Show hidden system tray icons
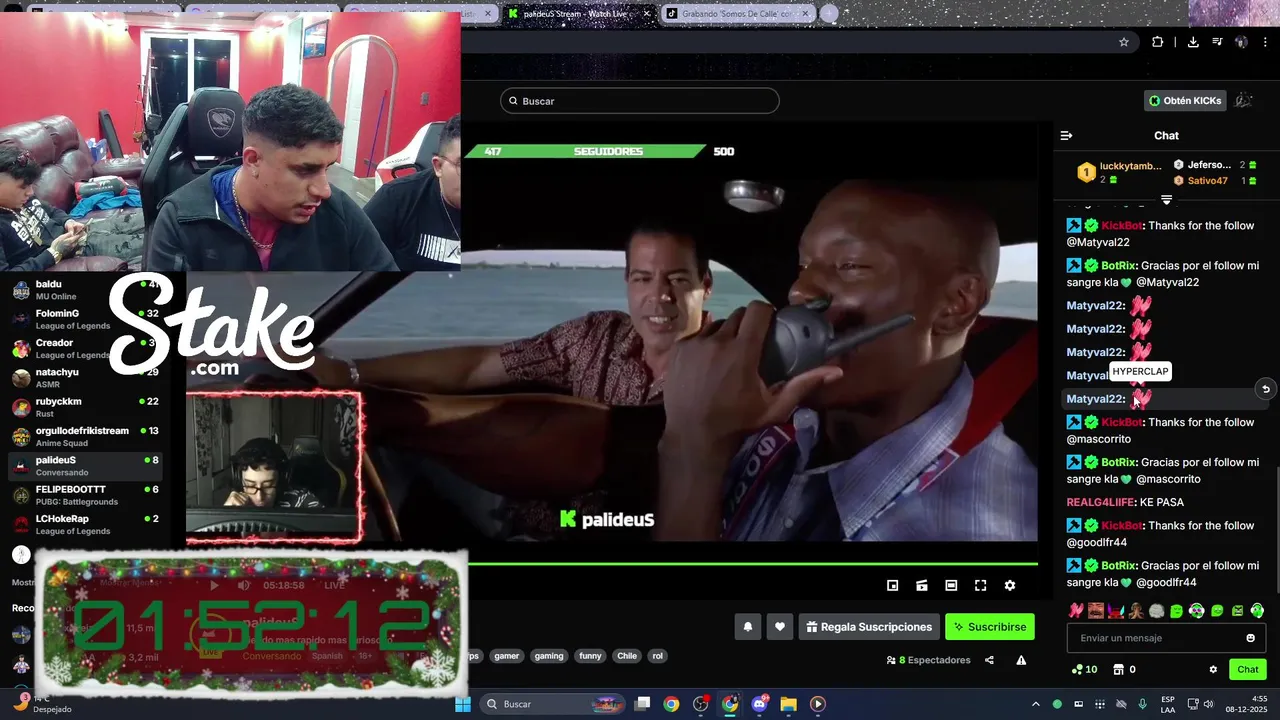 1035,704
